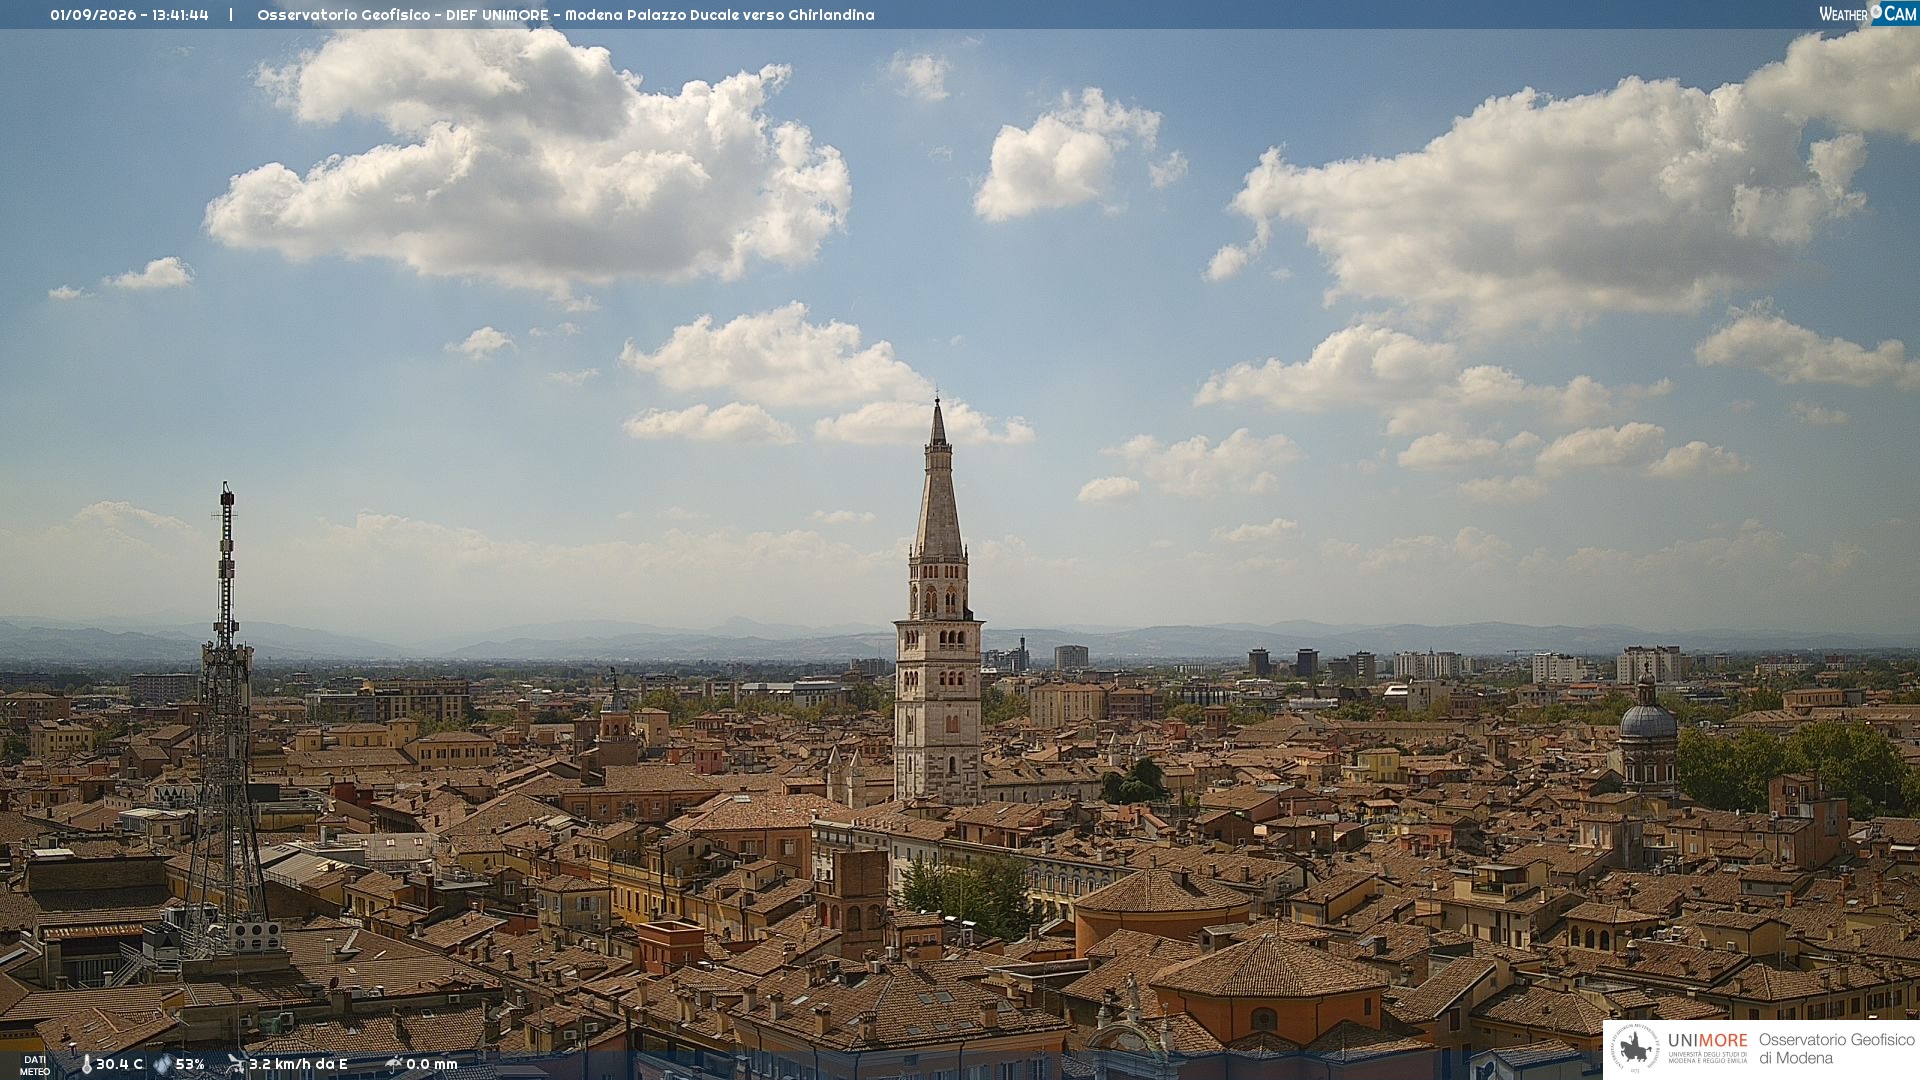
Task: Click the rain umbrella precipitation icon
Action: coord(393,1064)
